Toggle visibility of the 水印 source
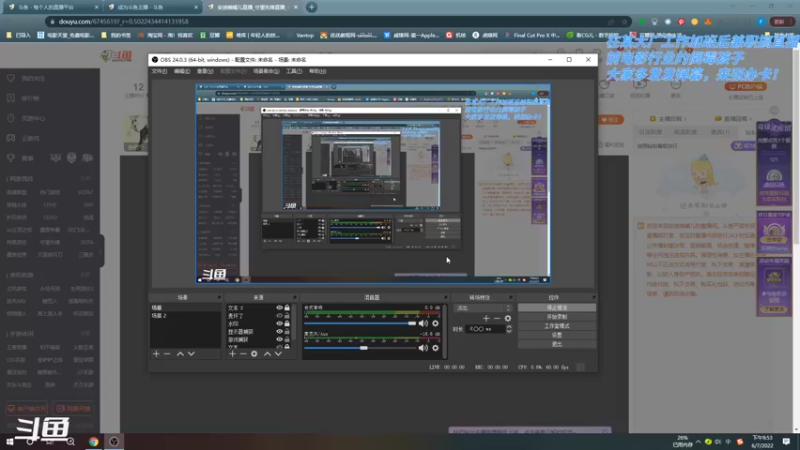The width and height of the screenshot is (800, 450). [279, 323]
